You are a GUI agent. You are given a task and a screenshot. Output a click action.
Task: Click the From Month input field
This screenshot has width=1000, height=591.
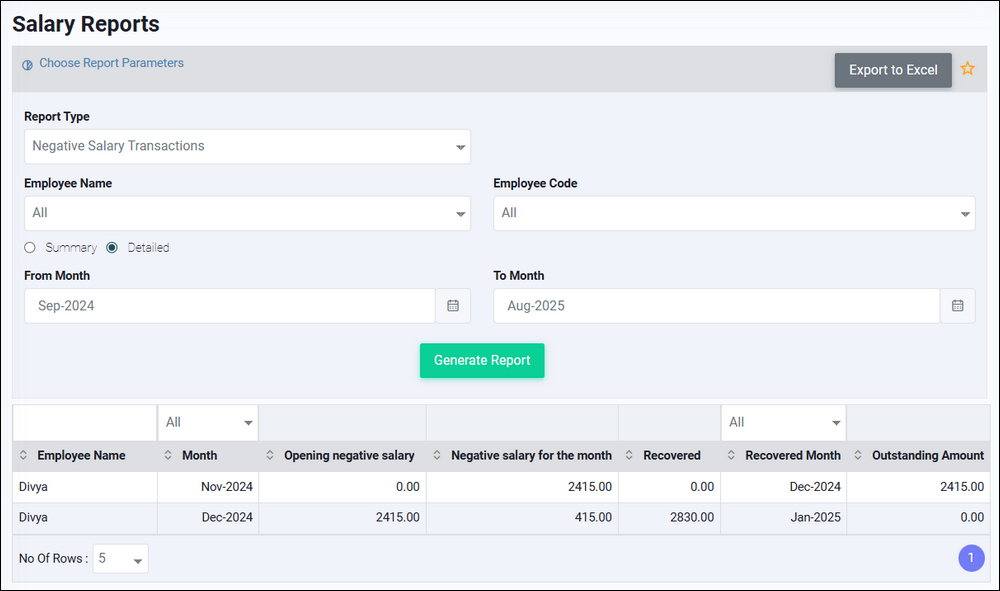(x=229, y=306)
